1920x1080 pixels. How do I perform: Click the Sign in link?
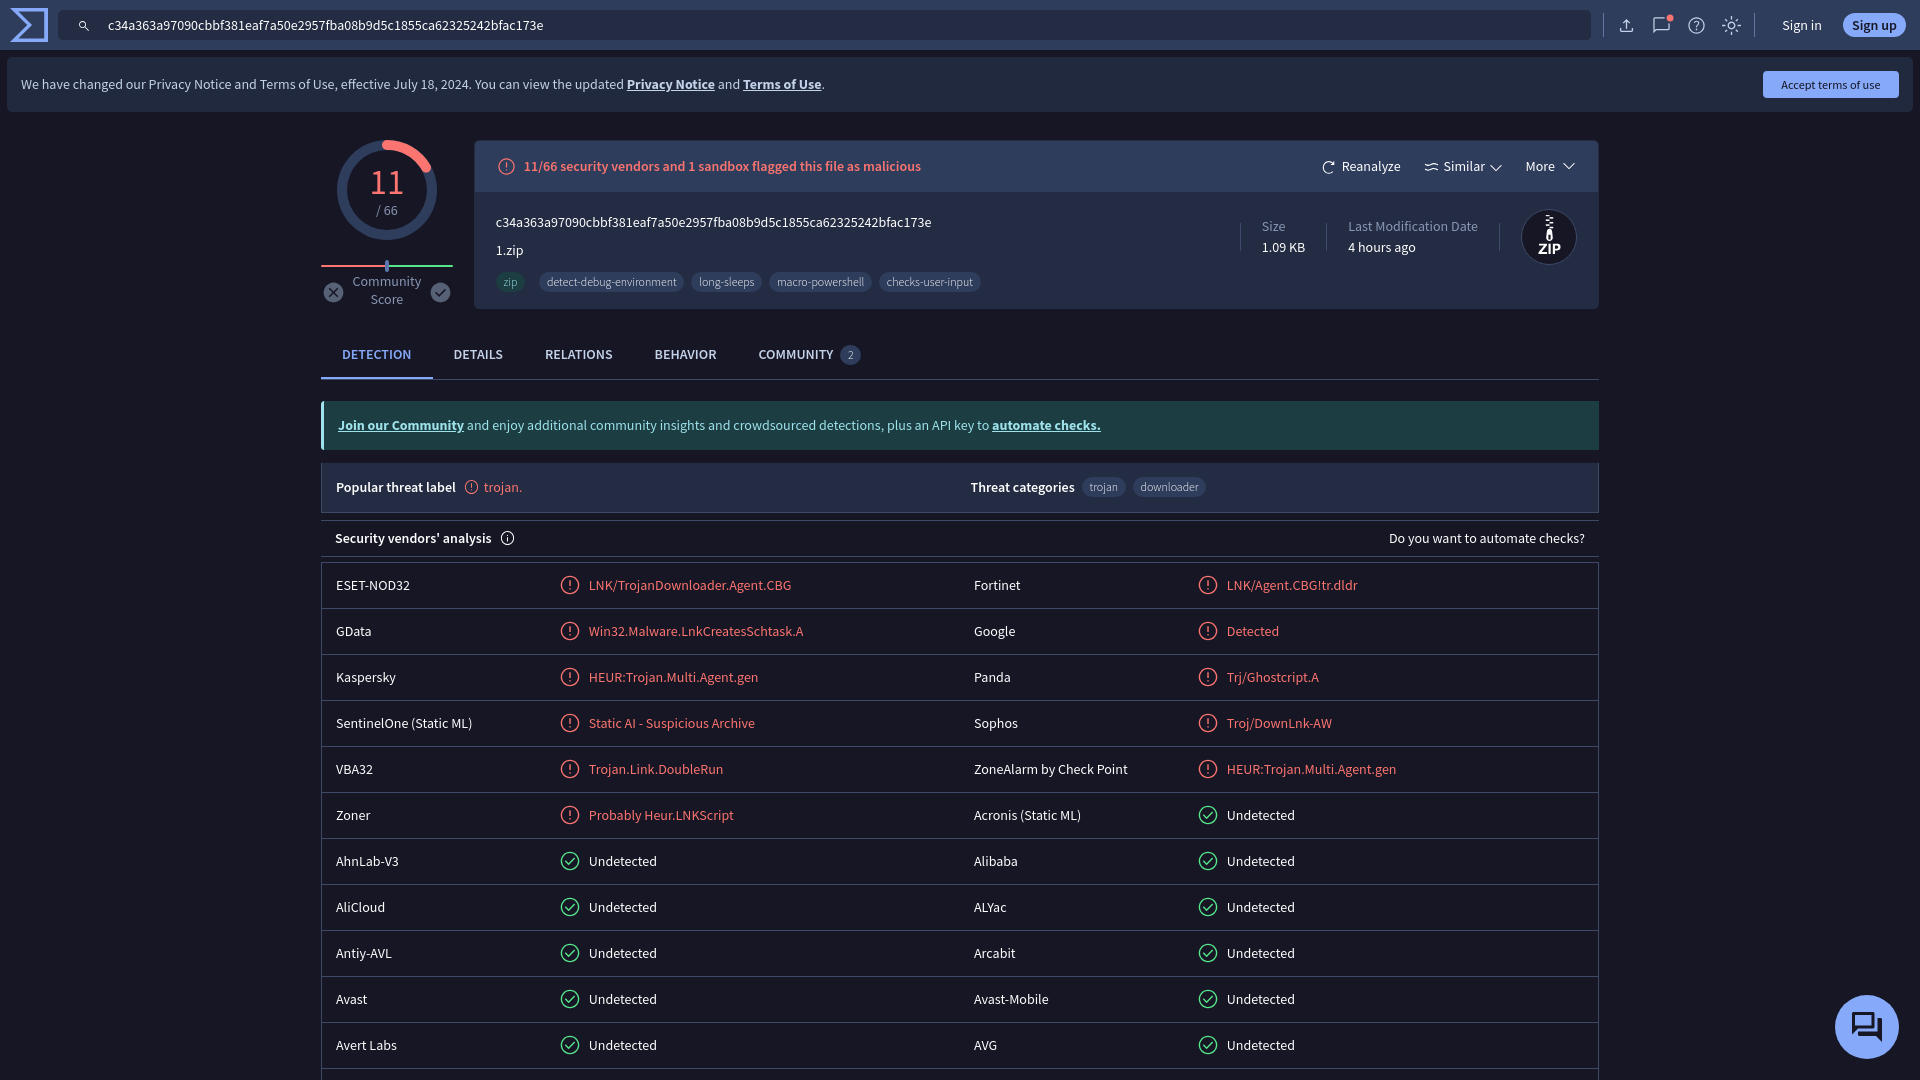click(1801, 26)
